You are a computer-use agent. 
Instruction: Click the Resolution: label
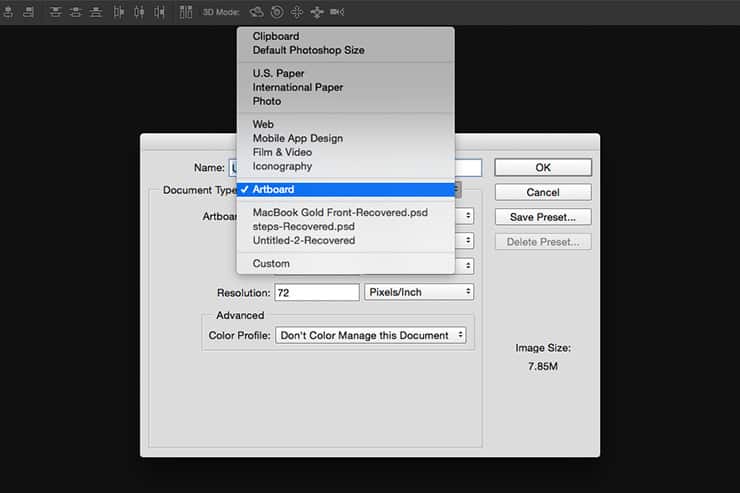(x=244, y=292)
